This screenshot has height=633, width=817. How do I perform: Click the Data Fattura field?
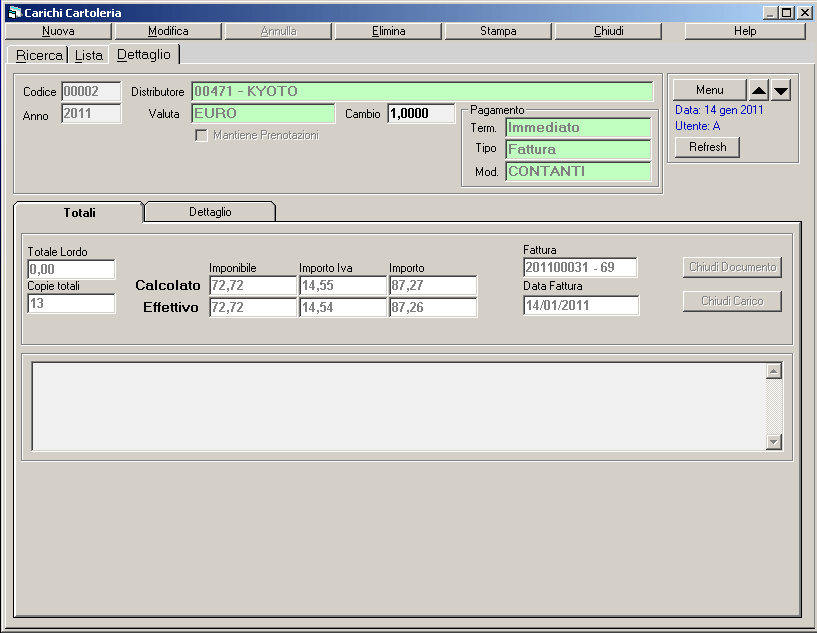click(x=581, y=305)
